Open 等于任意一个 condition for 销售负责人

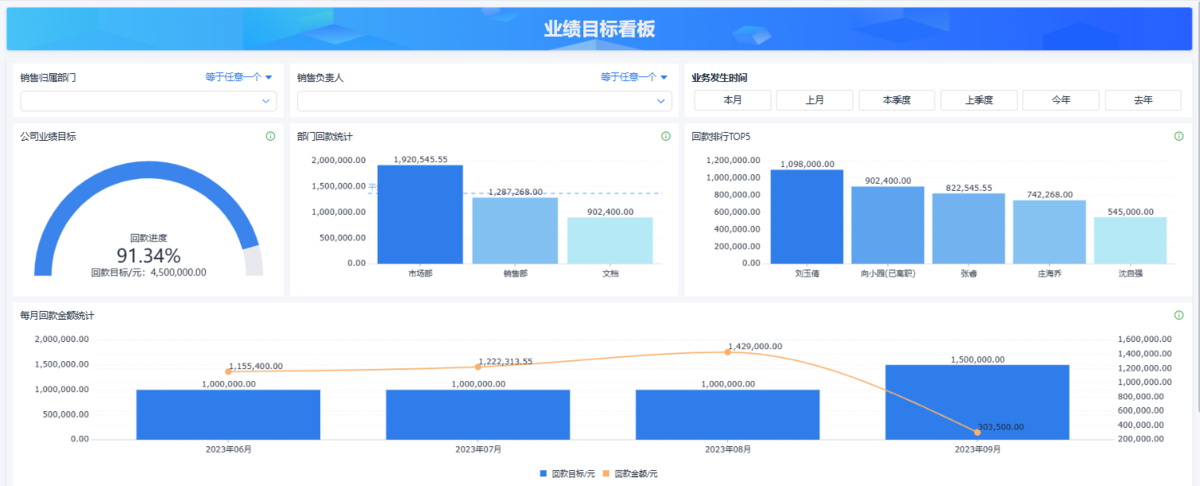(634, 77)
